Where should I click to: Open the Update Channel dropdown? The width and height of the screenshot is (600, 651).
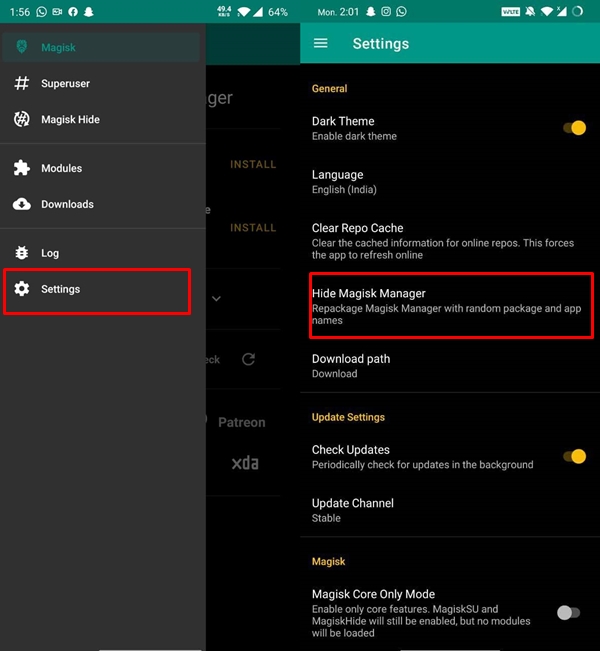coord(450,510)
